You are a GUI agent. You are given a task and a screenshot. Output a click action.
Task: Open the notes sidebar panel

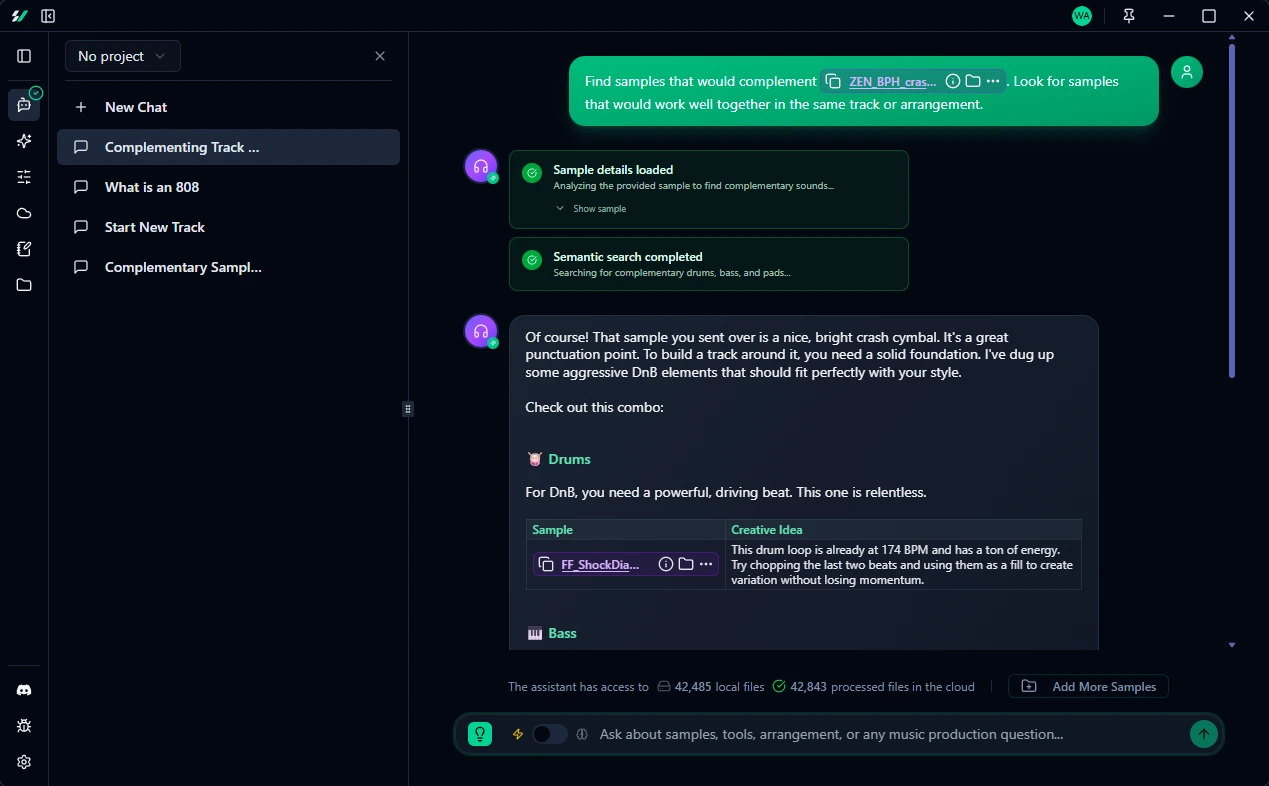(23, 249)
